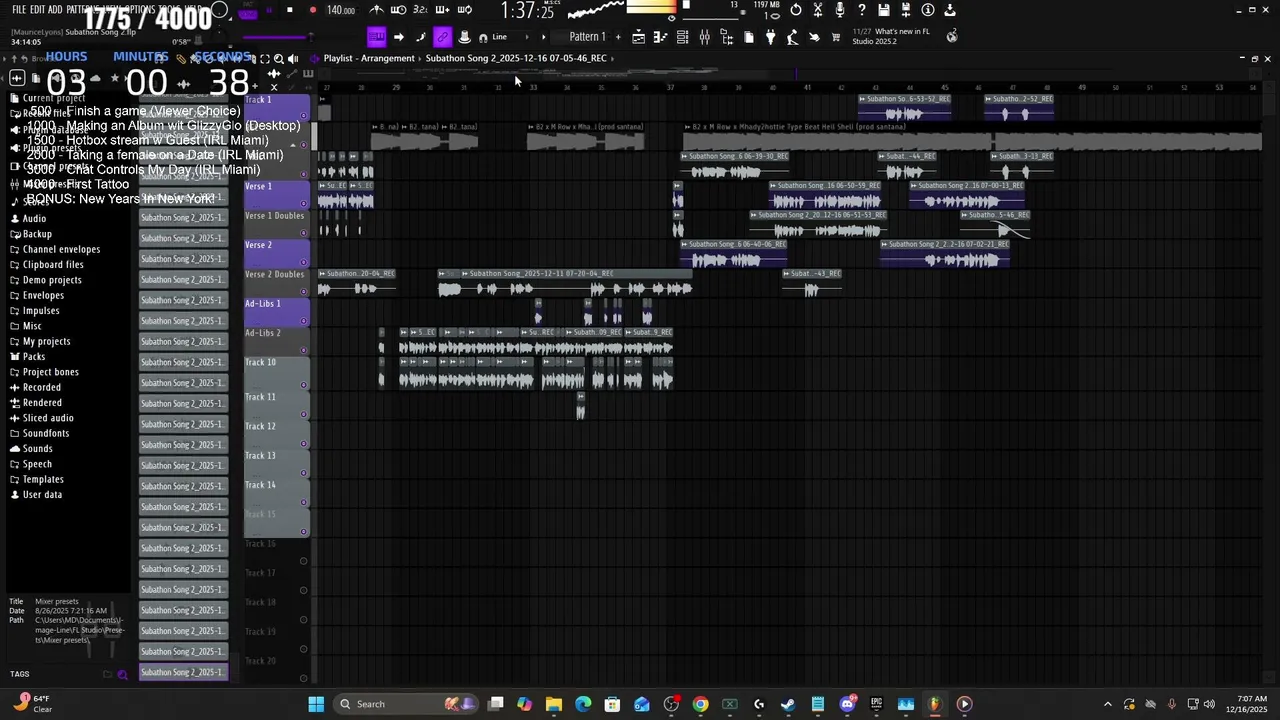
Task: Open the undo history icon
Action: coord(796,10)
